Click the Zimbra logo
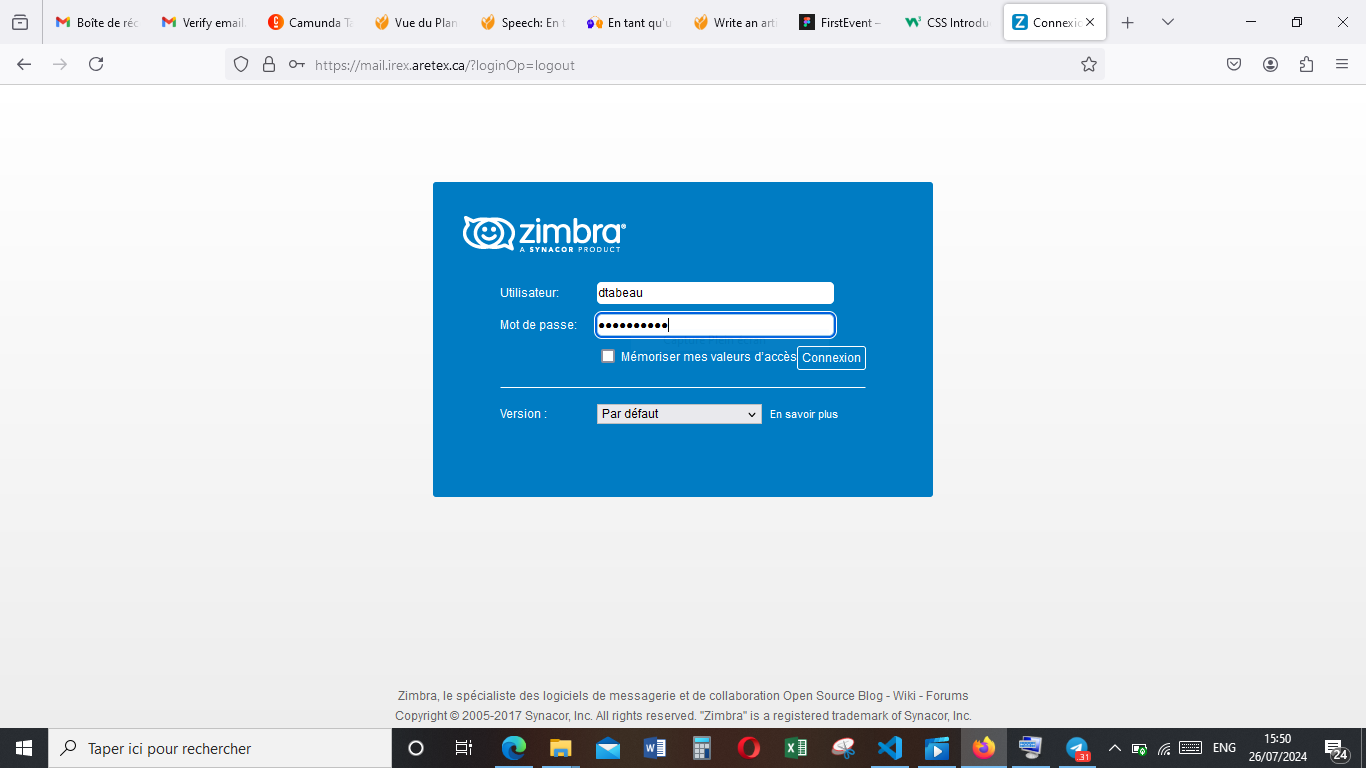 544,234
